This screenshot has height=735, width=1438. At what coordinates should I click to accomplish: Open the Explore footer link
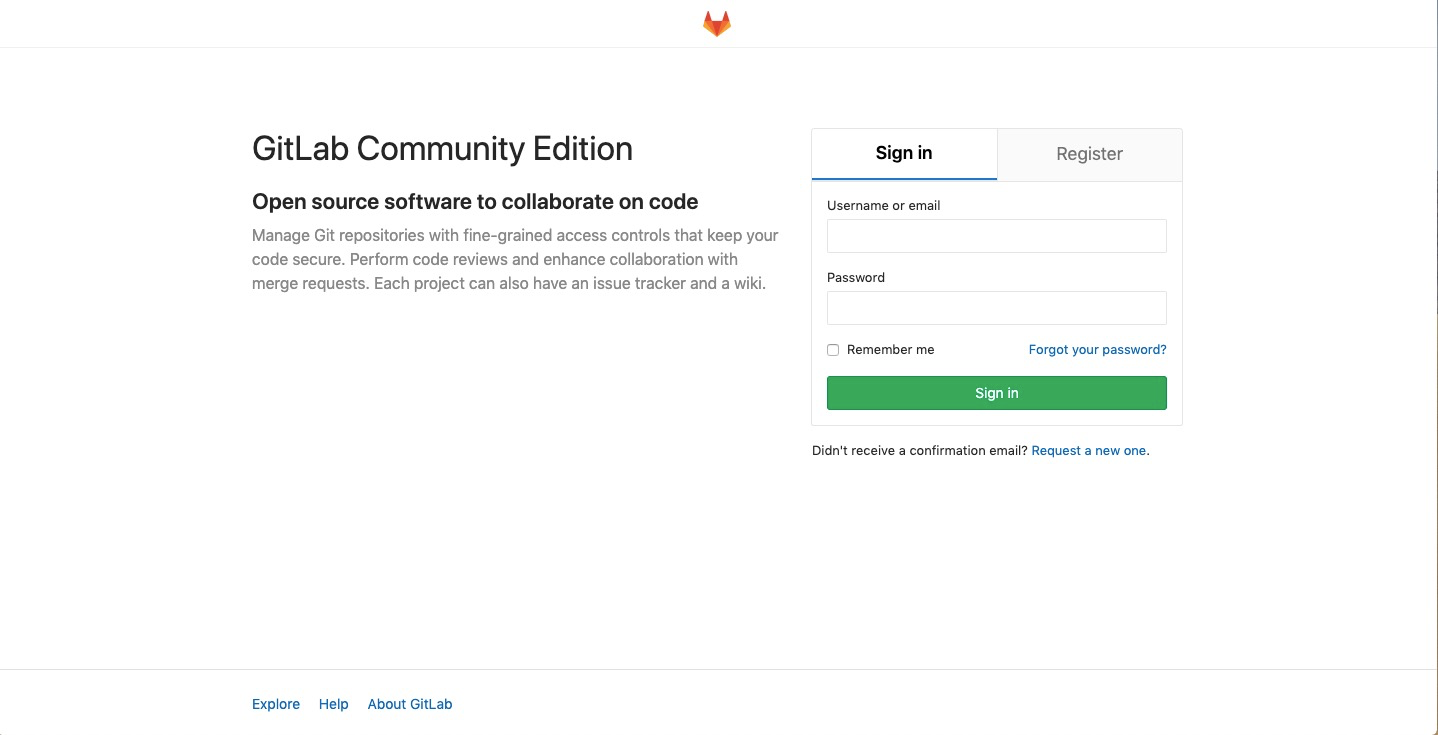(x=276, y=704)
